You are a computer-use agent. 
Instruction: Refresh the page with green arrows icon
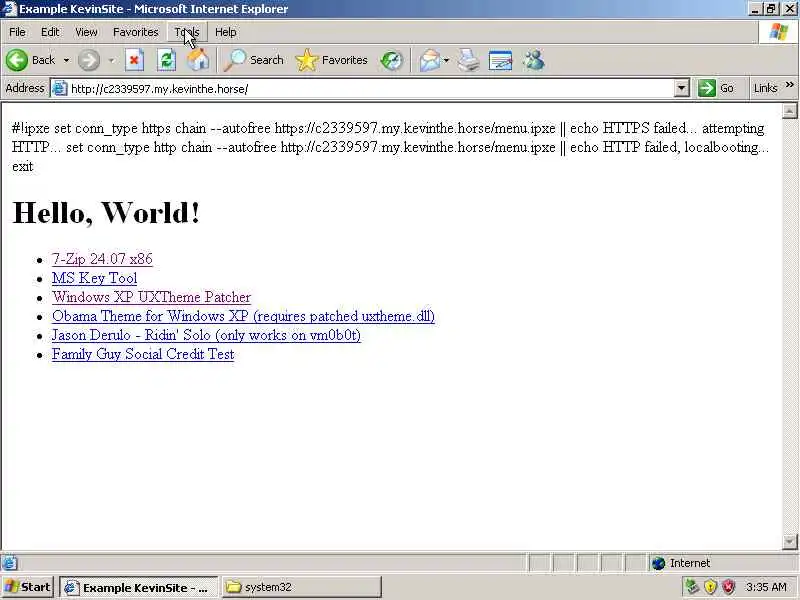[x=166, y=60]
